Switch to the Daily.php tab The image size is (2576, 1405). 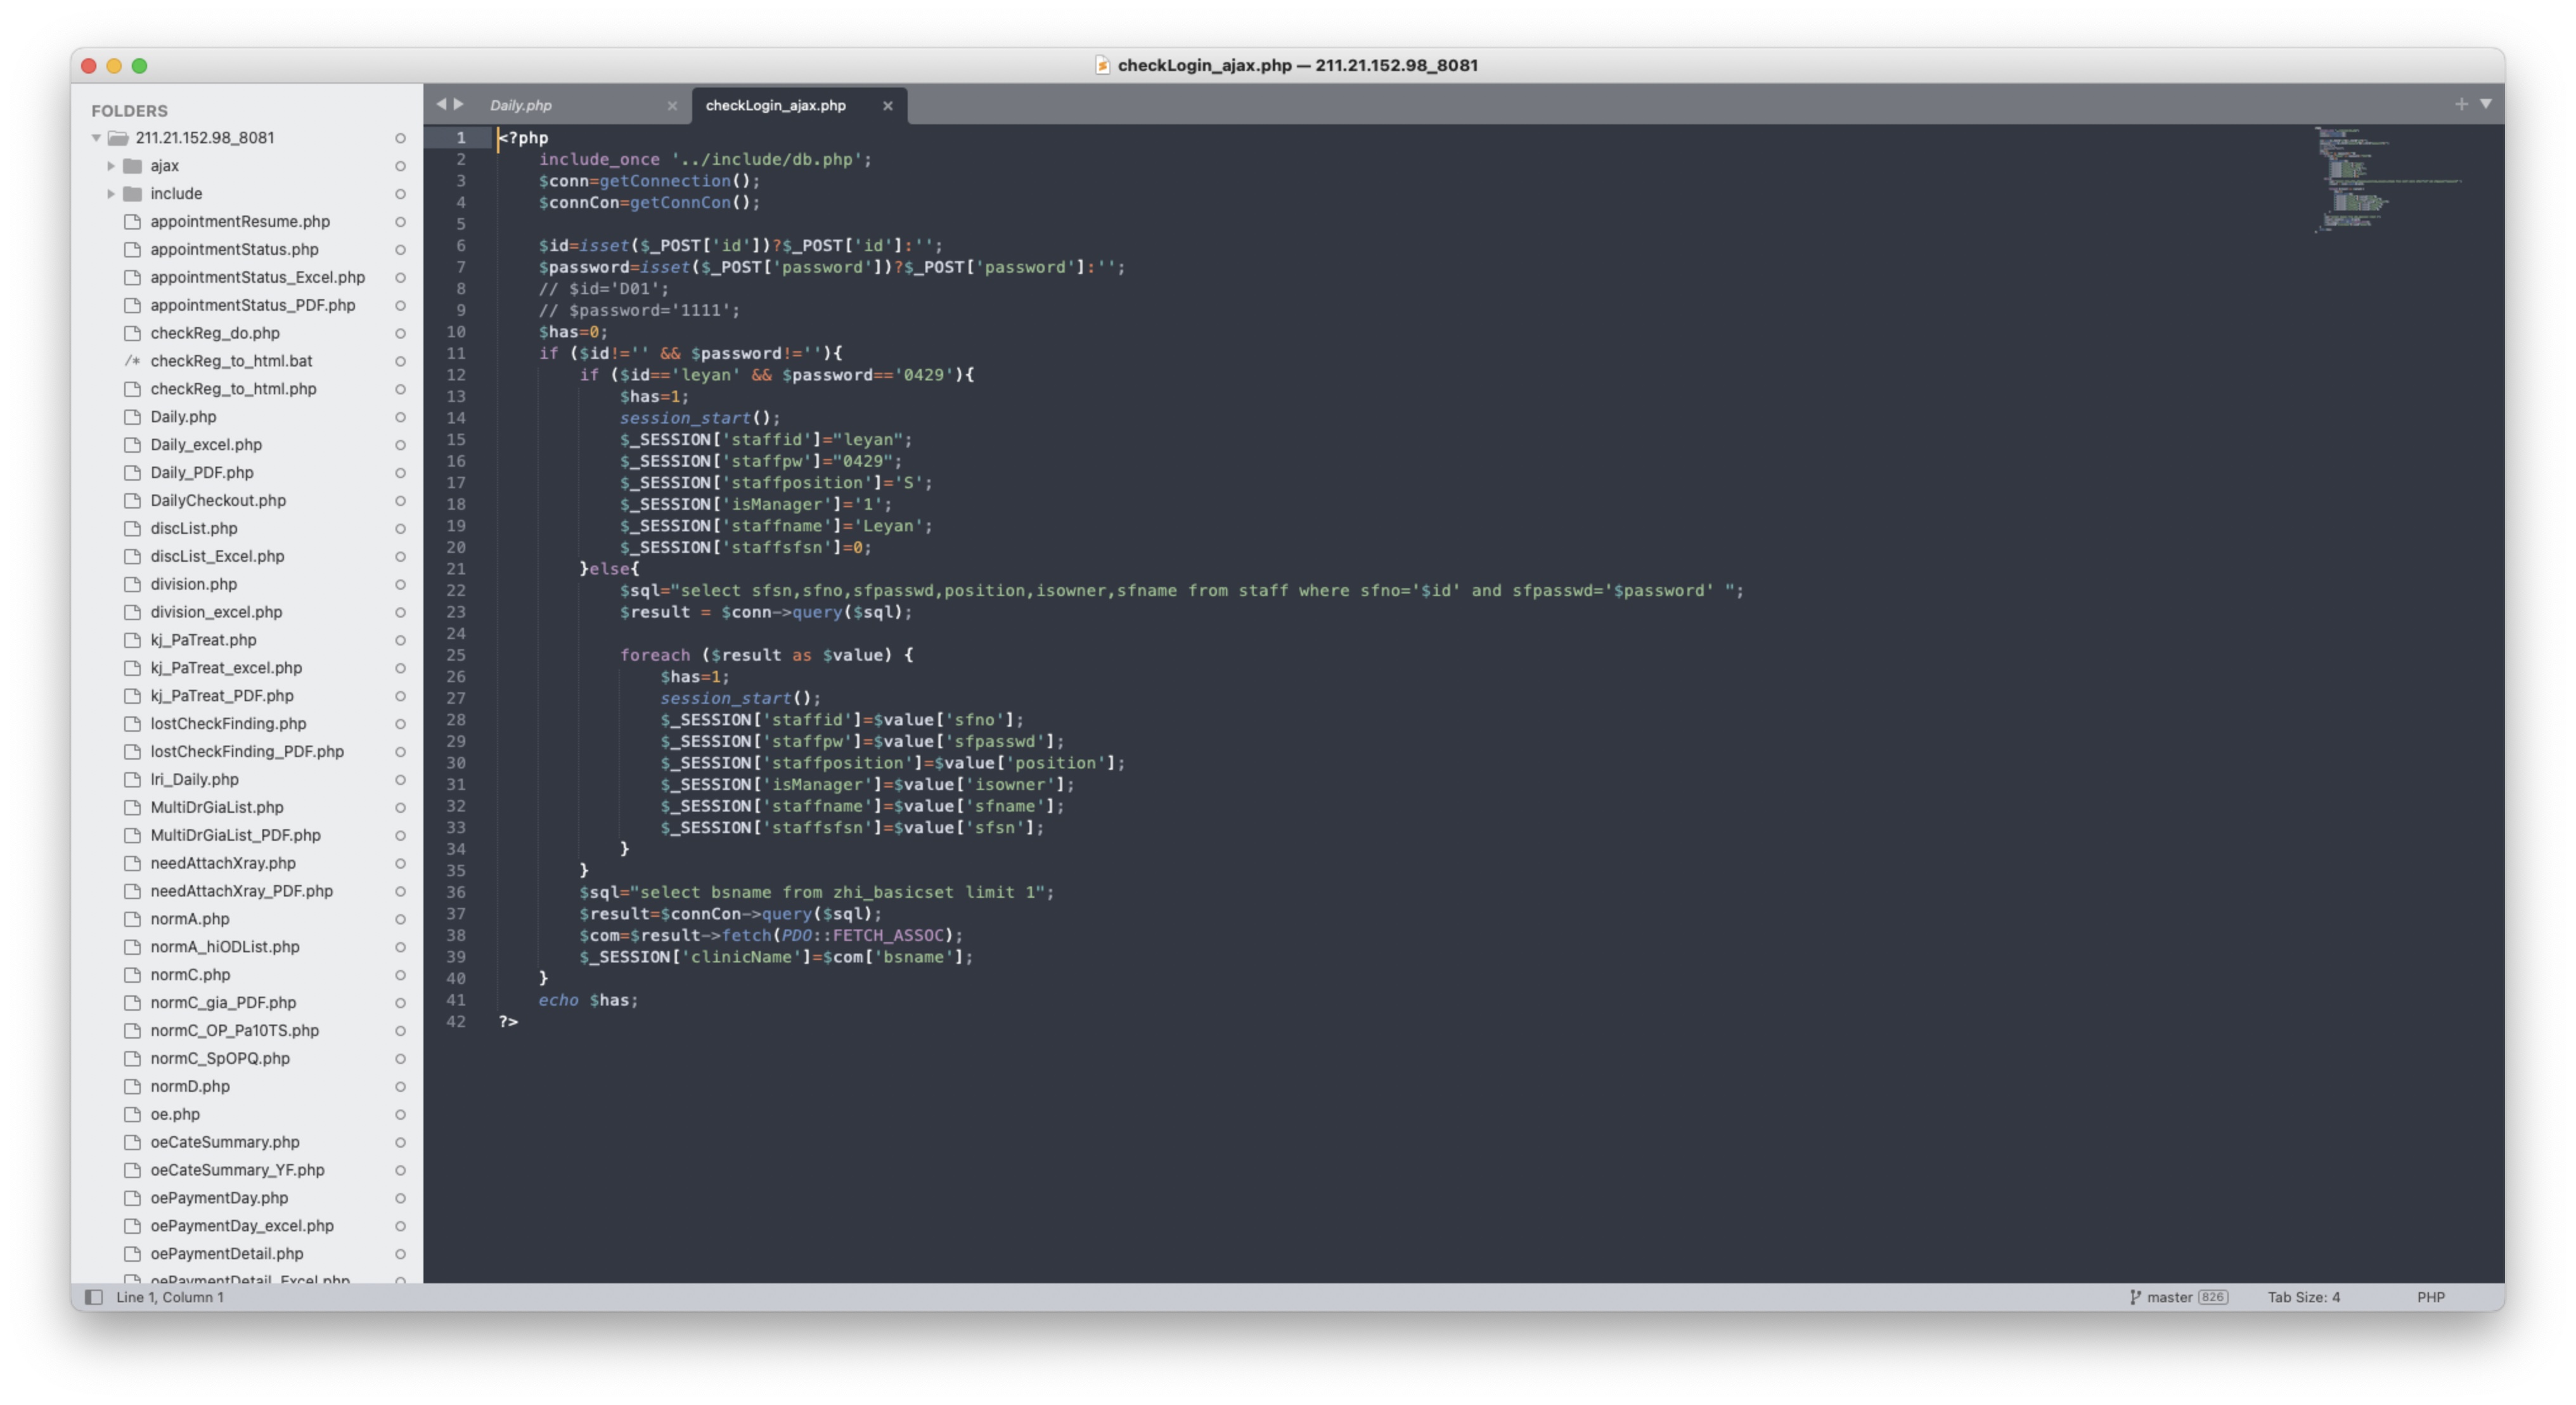click(x=521, y=105)
